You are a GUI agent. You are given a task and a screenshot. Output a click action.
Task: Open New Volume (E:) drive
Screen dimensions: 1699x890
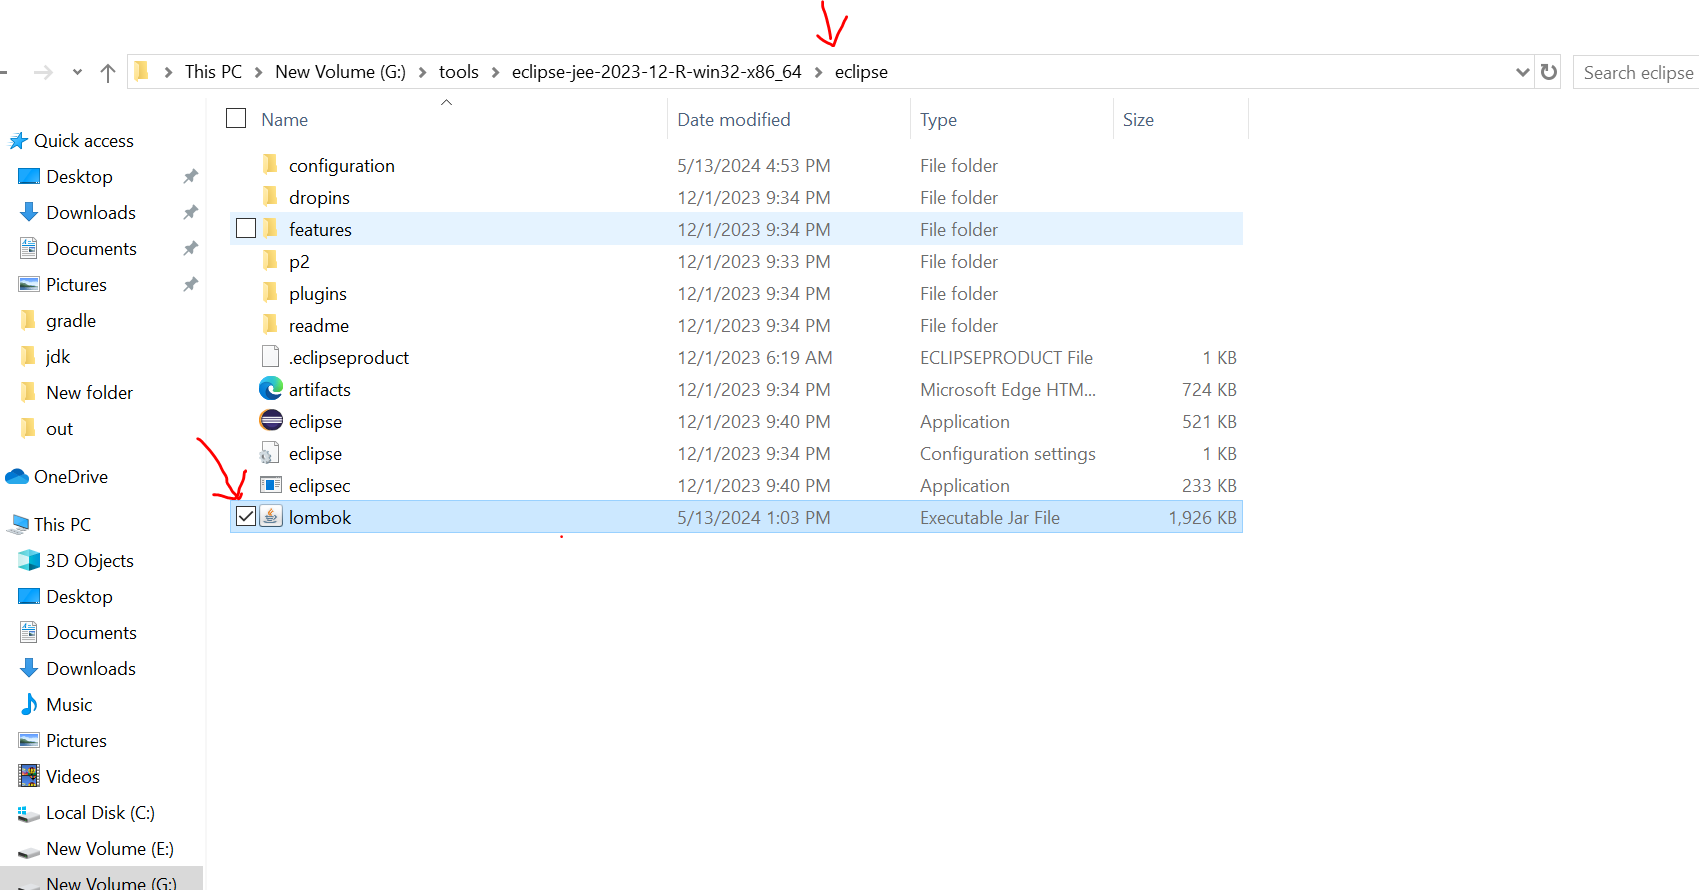110,849
